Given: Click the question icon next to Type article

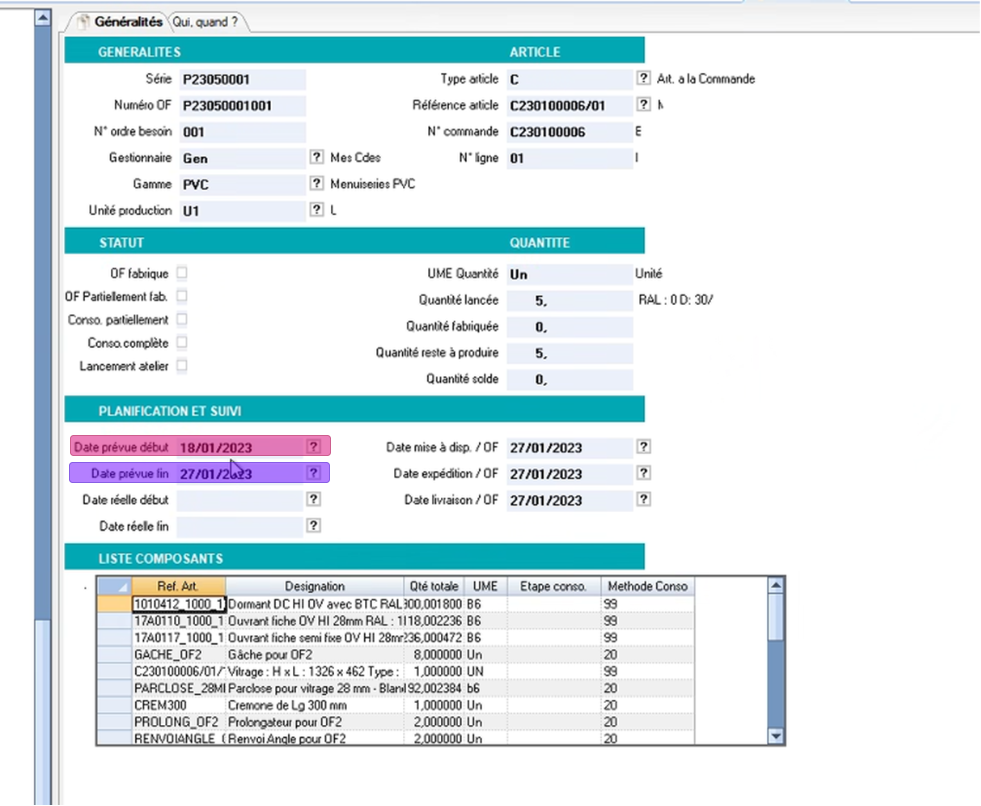Looking at the screenshot, I should click(x=643, y=79).
